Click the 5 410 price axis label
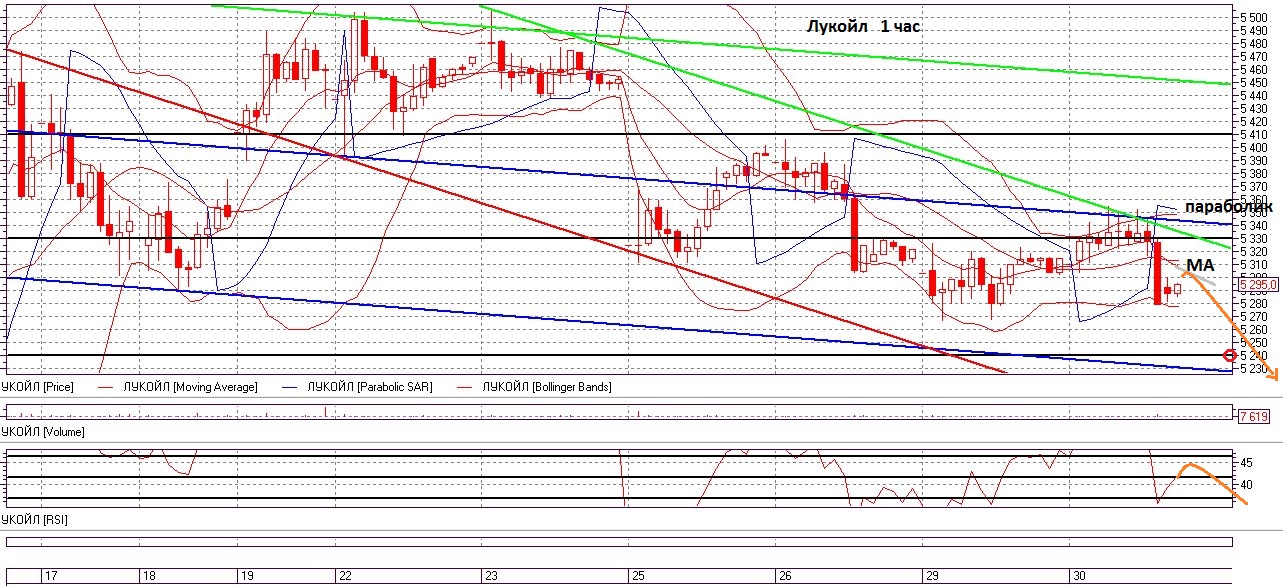The height and width of the screenshot is (586, 1283). (x=1255, y=134)
